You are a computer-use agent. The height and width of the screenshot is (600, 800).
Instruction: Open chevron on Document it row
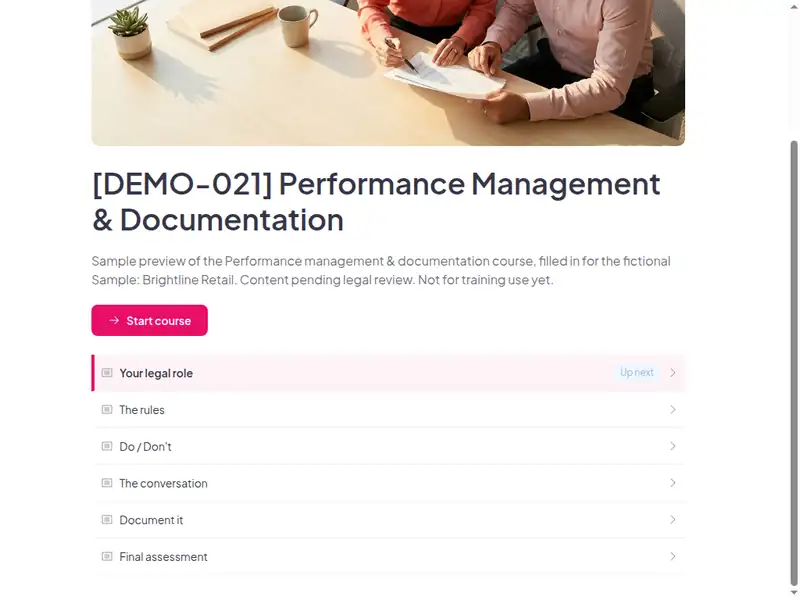point(673,520)
